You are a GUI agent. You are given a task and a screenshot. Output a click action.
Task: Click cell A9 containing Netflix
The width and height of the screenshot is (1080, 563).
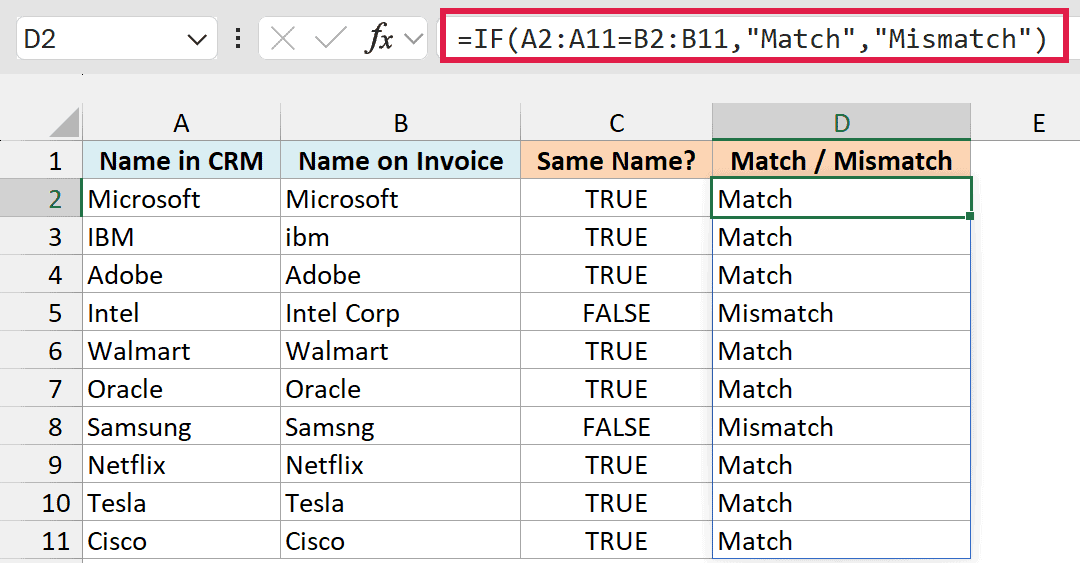point(181,464)
